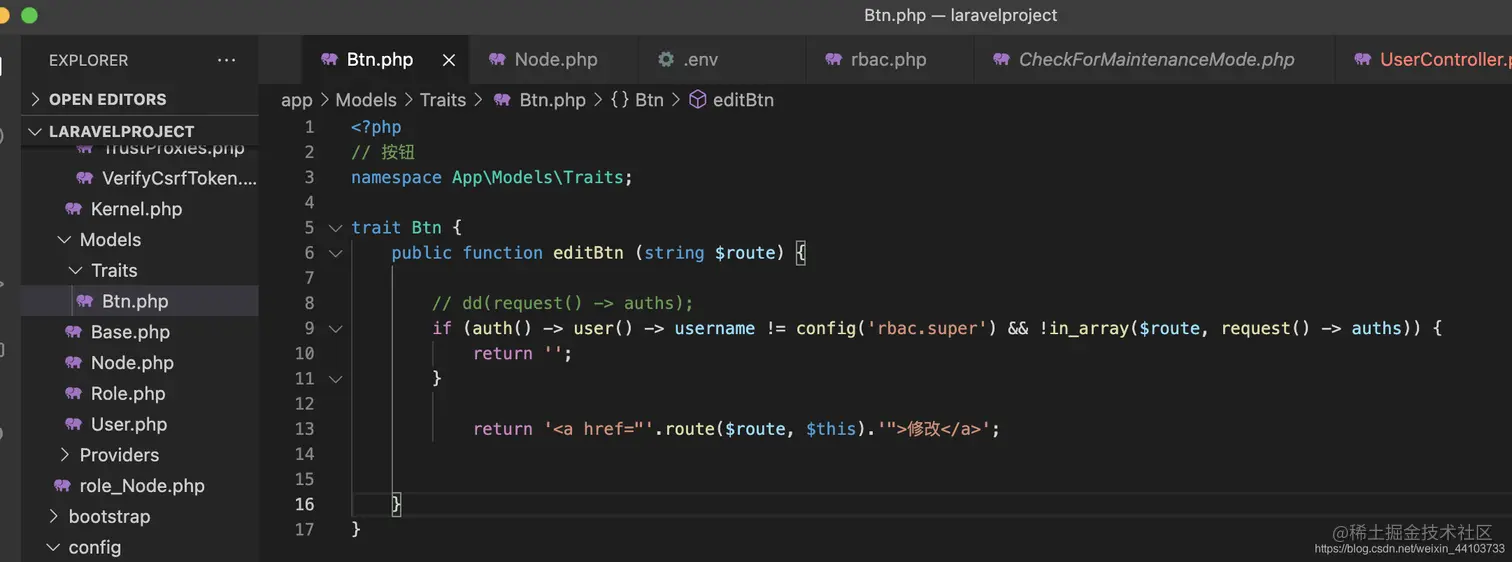1512x562 pixels.
Task: Click the Traits breadcrumb segment
Action: click(x=443, y=100)
